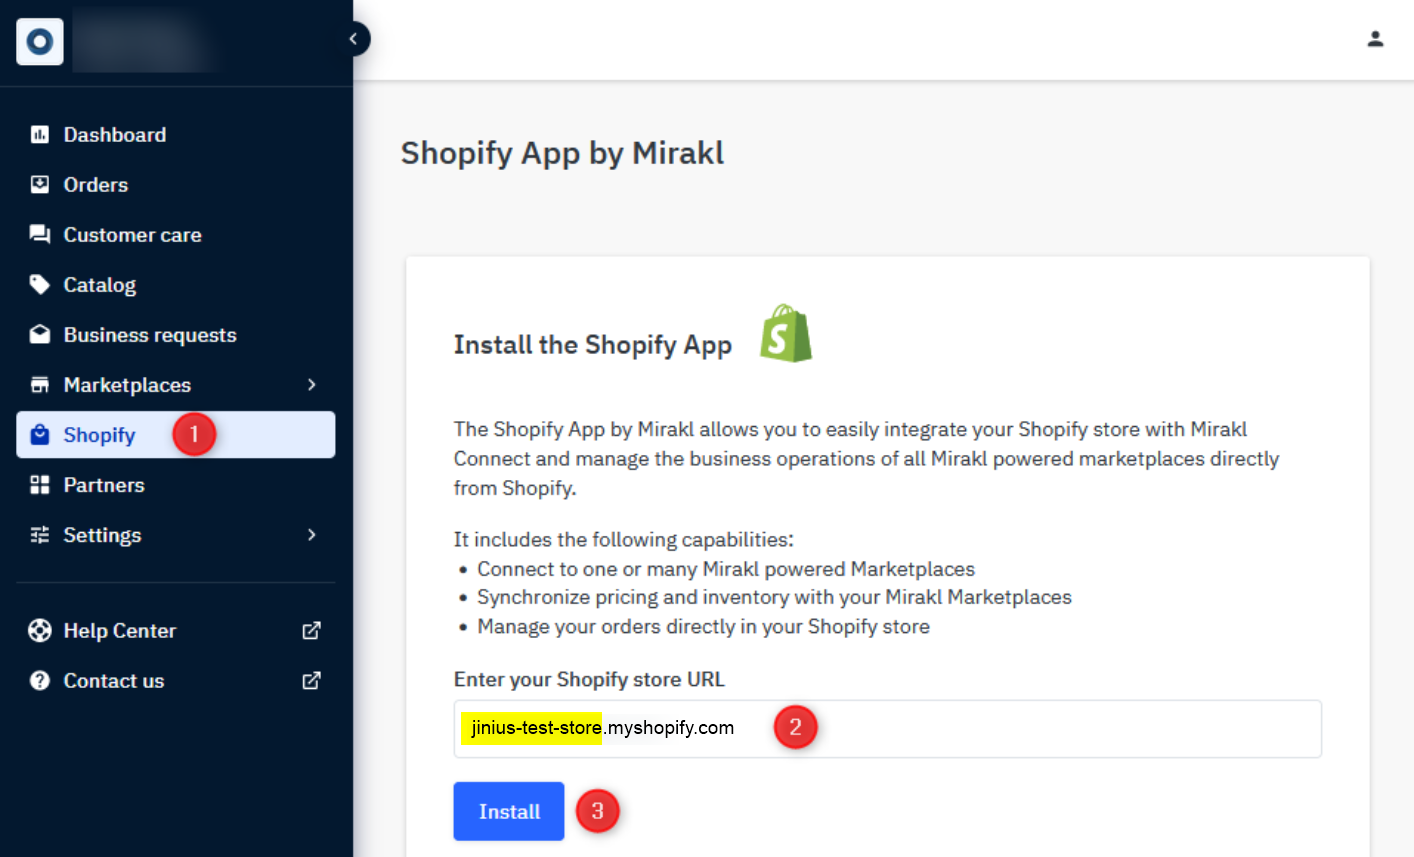Click 'It includes the following capabilities:' text
This screenshot has height=857, width=1414.
pyautogui.click(x=623, y=539)
